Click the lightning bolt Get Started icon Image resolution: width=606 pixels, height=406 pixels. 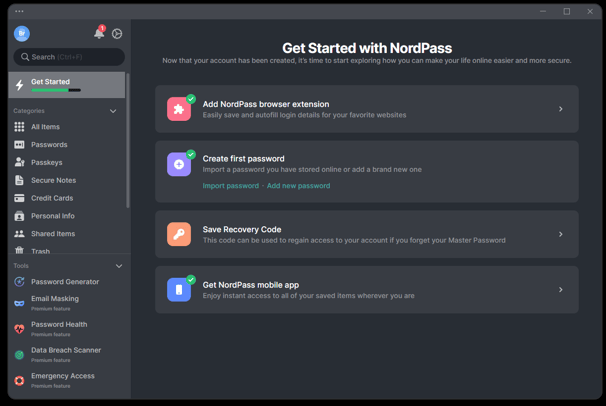click(x=19, y=85)
